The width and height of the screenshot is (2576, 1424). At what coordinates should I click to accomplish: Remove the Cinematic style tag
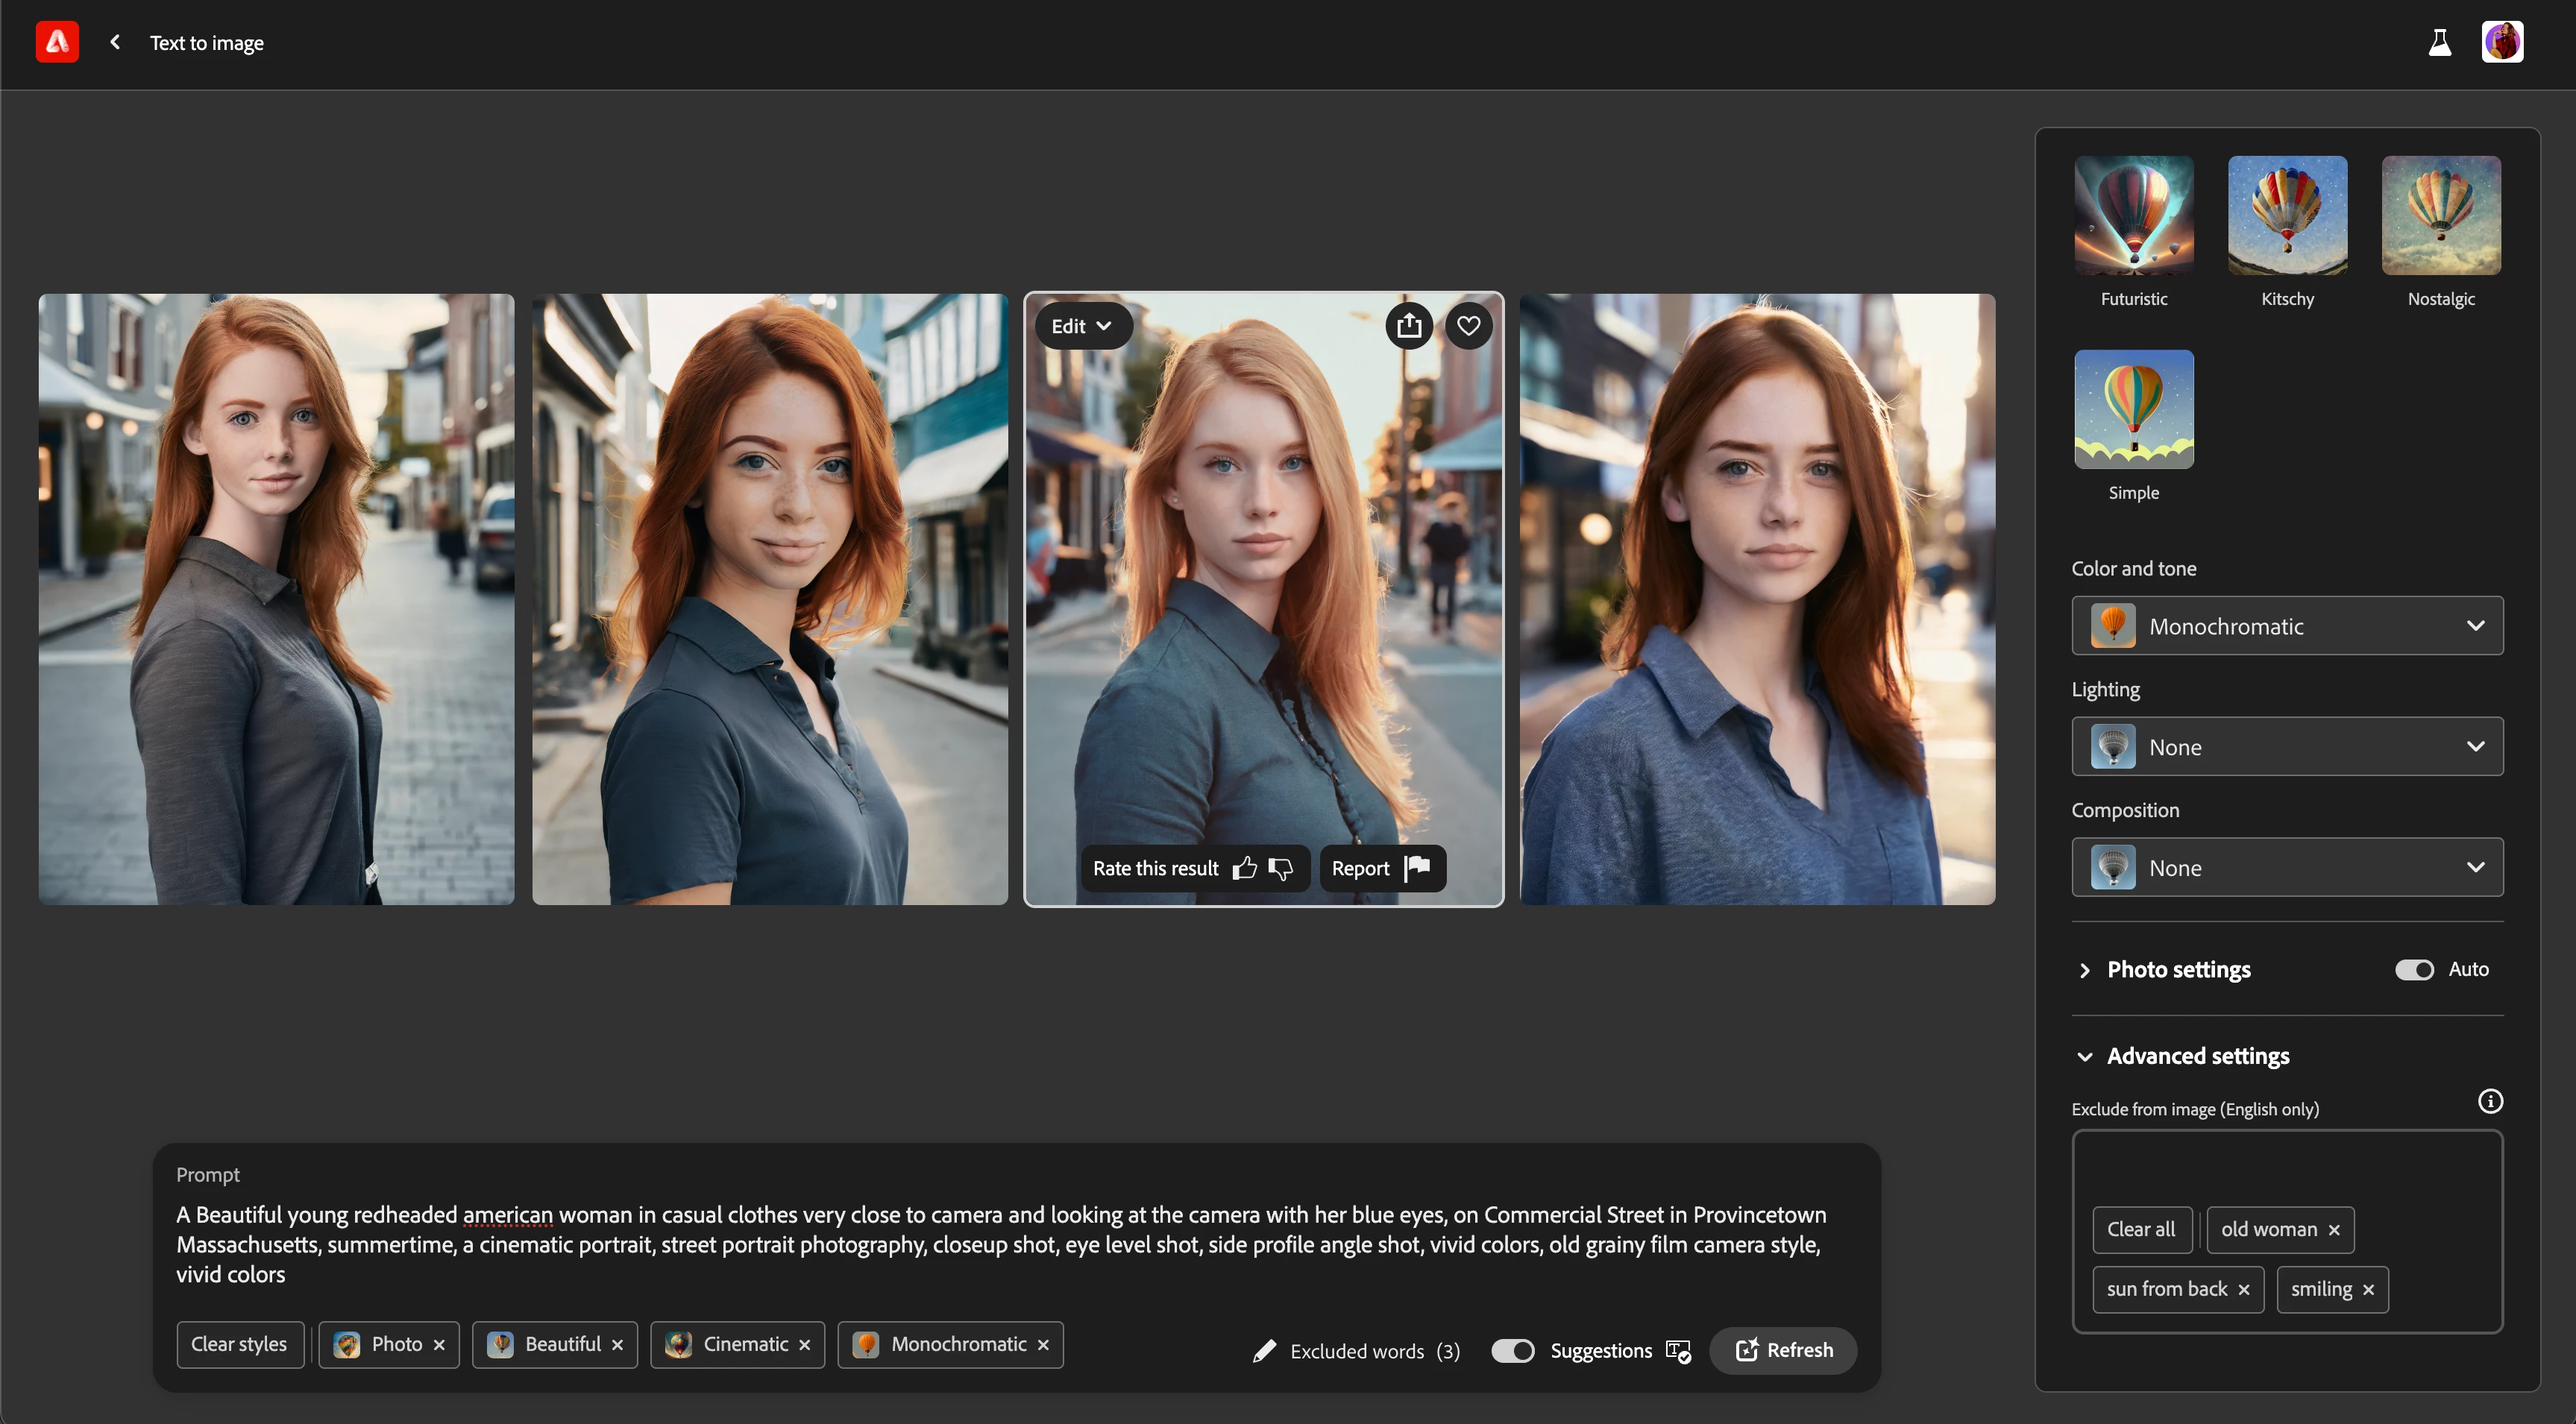tap(805, 1345)
